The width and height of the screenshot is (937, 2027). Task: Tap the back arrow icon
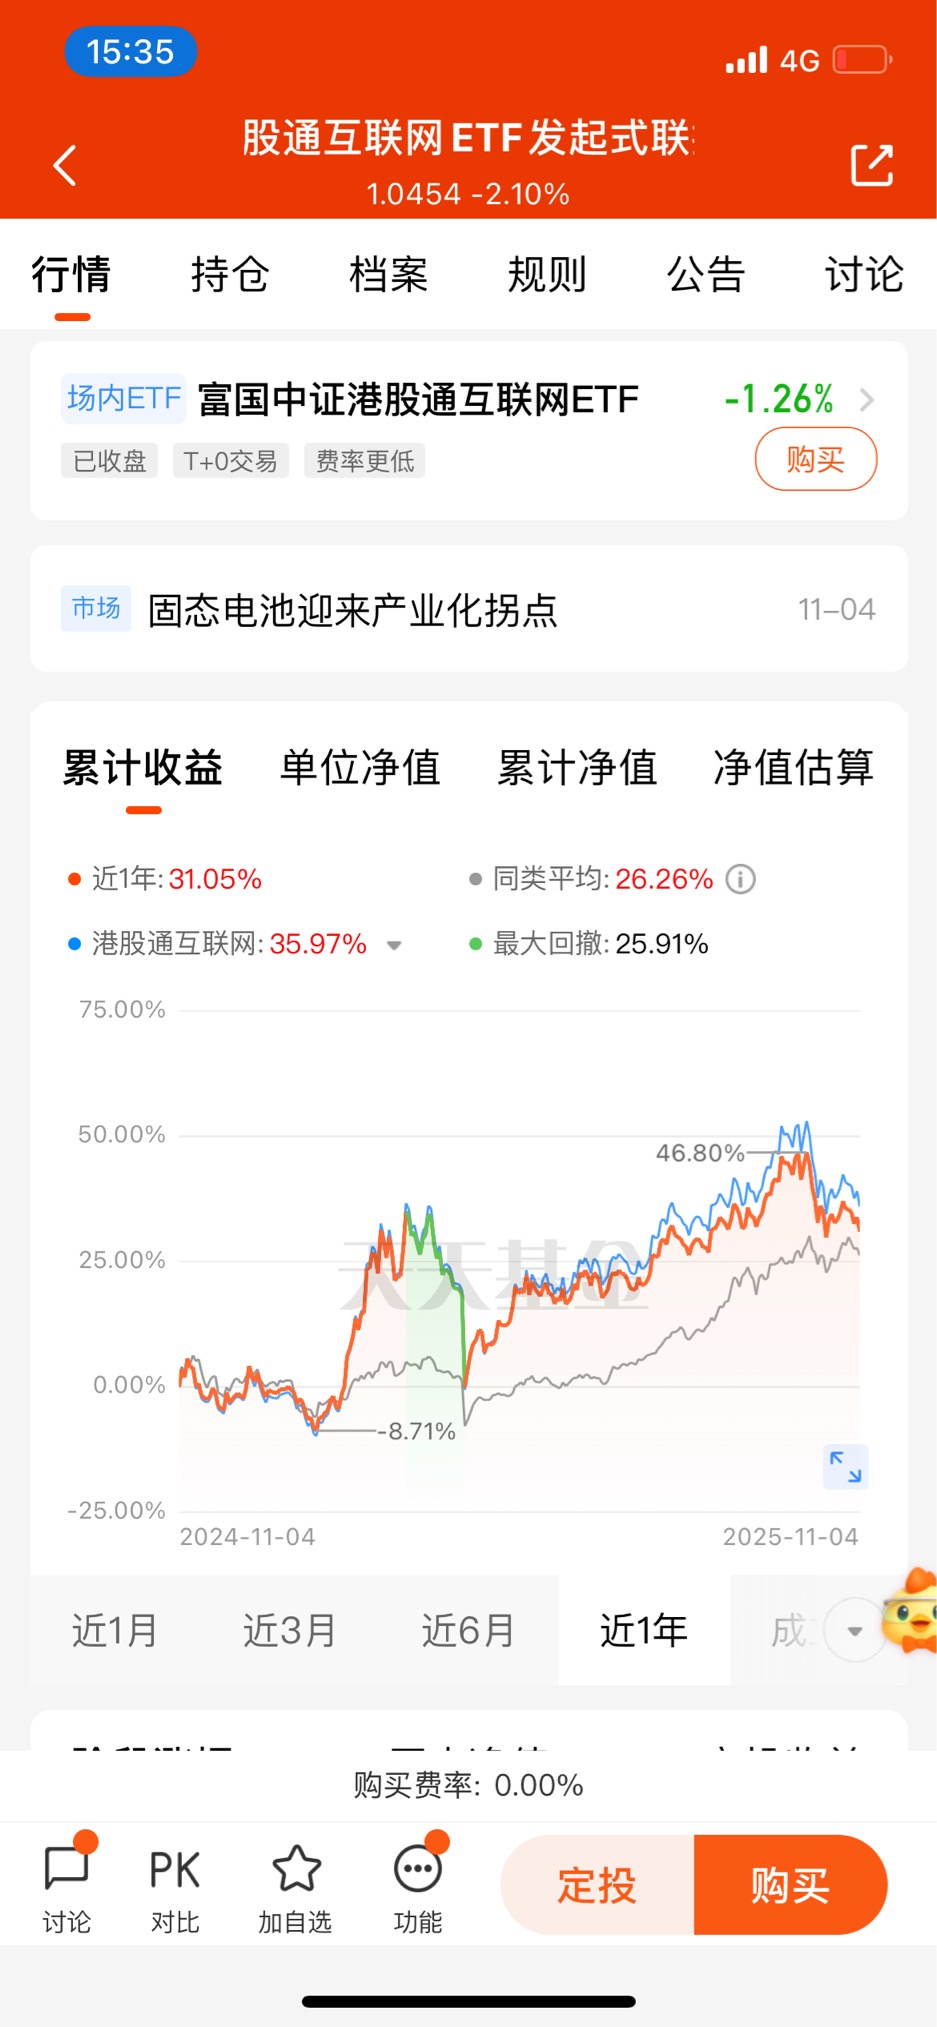pos(65,166)
